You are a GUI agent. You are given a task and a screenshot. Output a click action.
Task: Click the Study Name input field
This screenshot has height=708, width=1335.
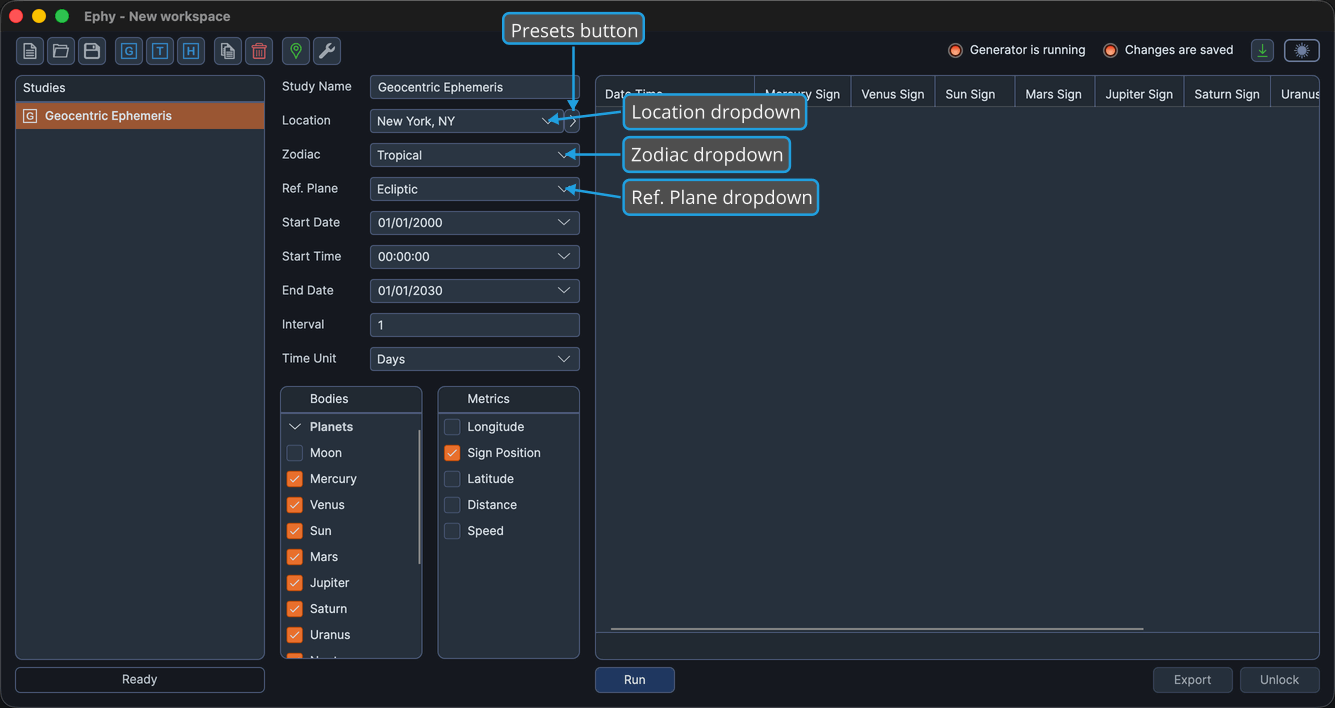[x=475, y=87]
